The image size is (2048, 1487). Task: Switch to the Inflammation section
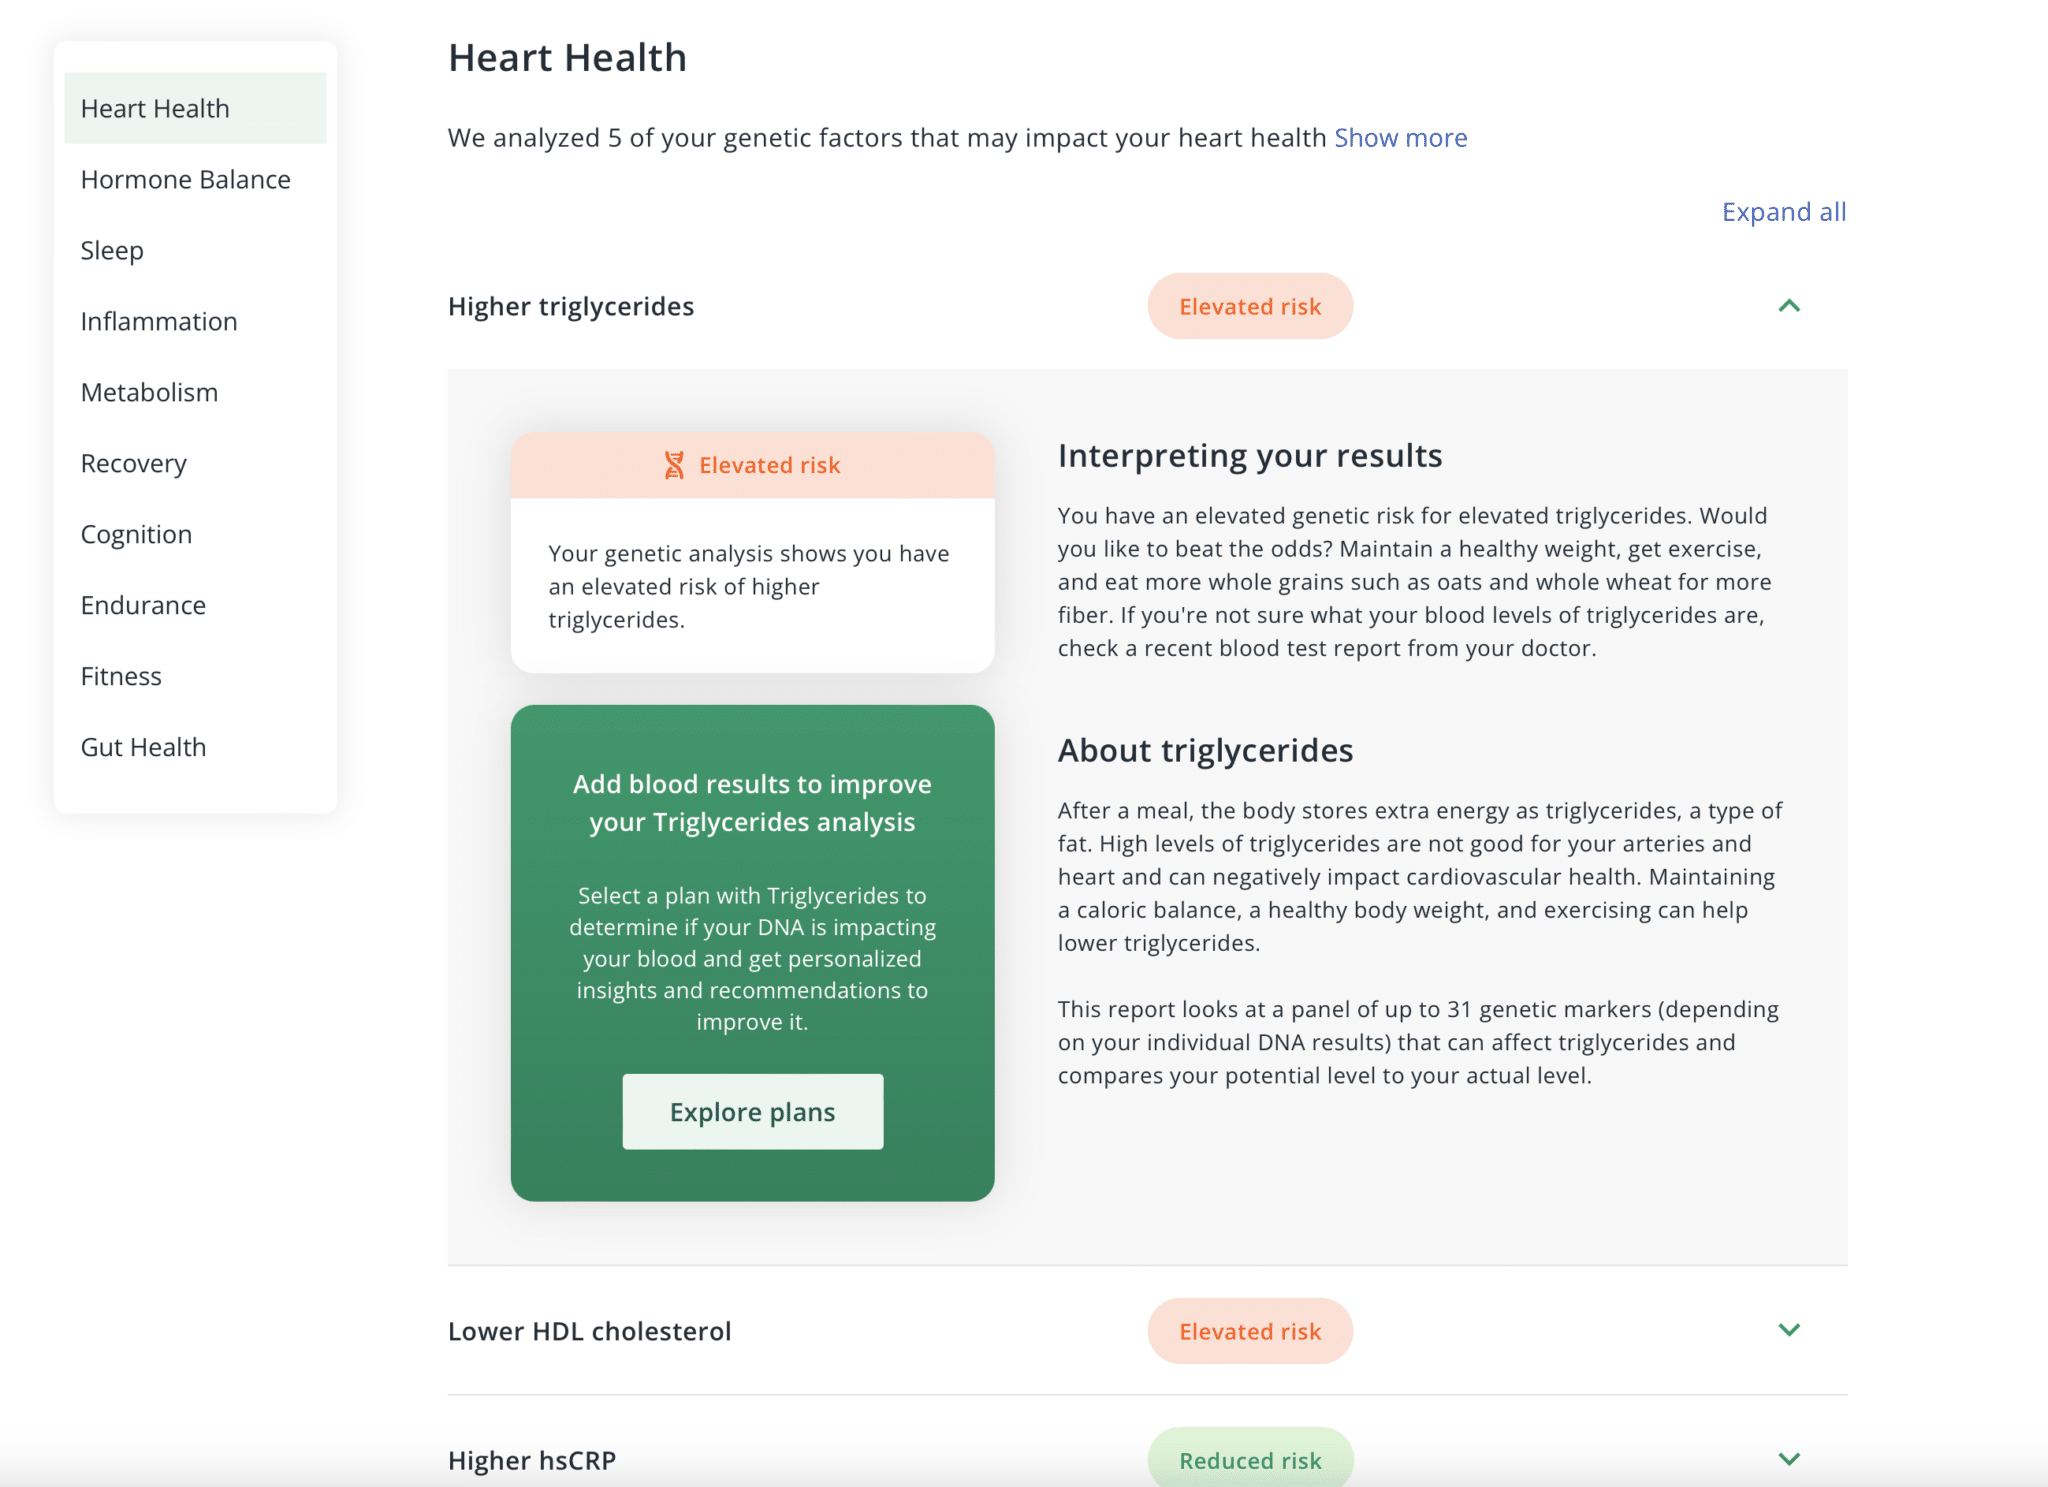[x=158, y=321]
